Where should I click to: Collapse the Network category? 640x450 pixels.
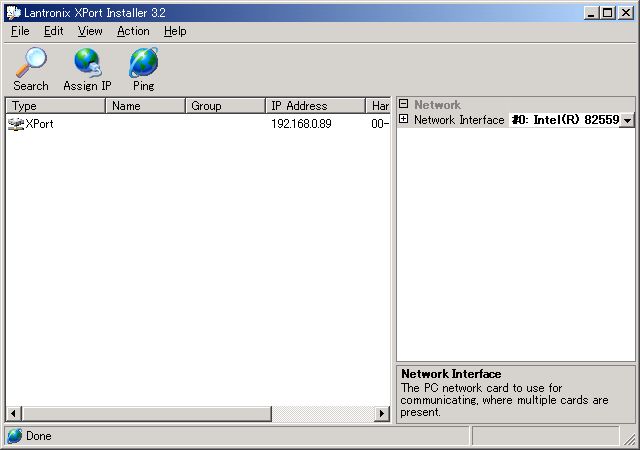click(403, 104)
